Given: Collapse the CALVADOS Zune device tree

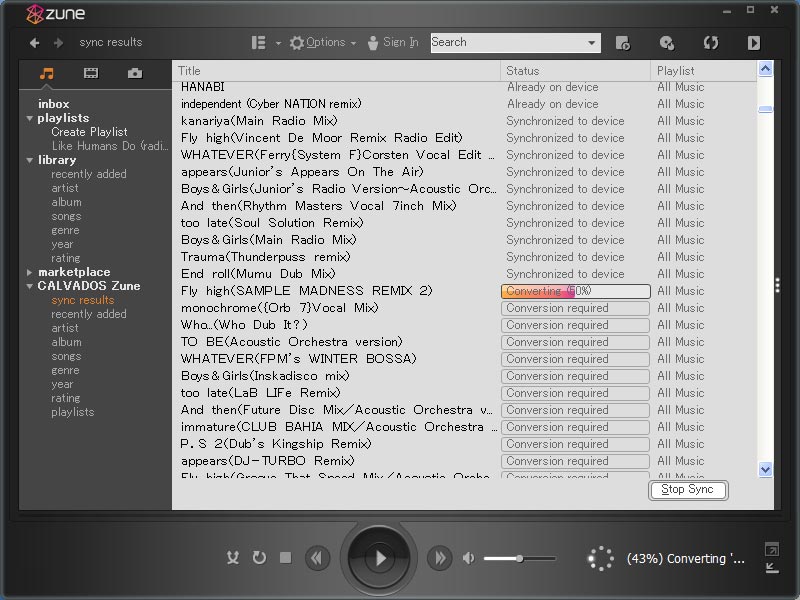Looking at the screenshot, I should point(30,286).
